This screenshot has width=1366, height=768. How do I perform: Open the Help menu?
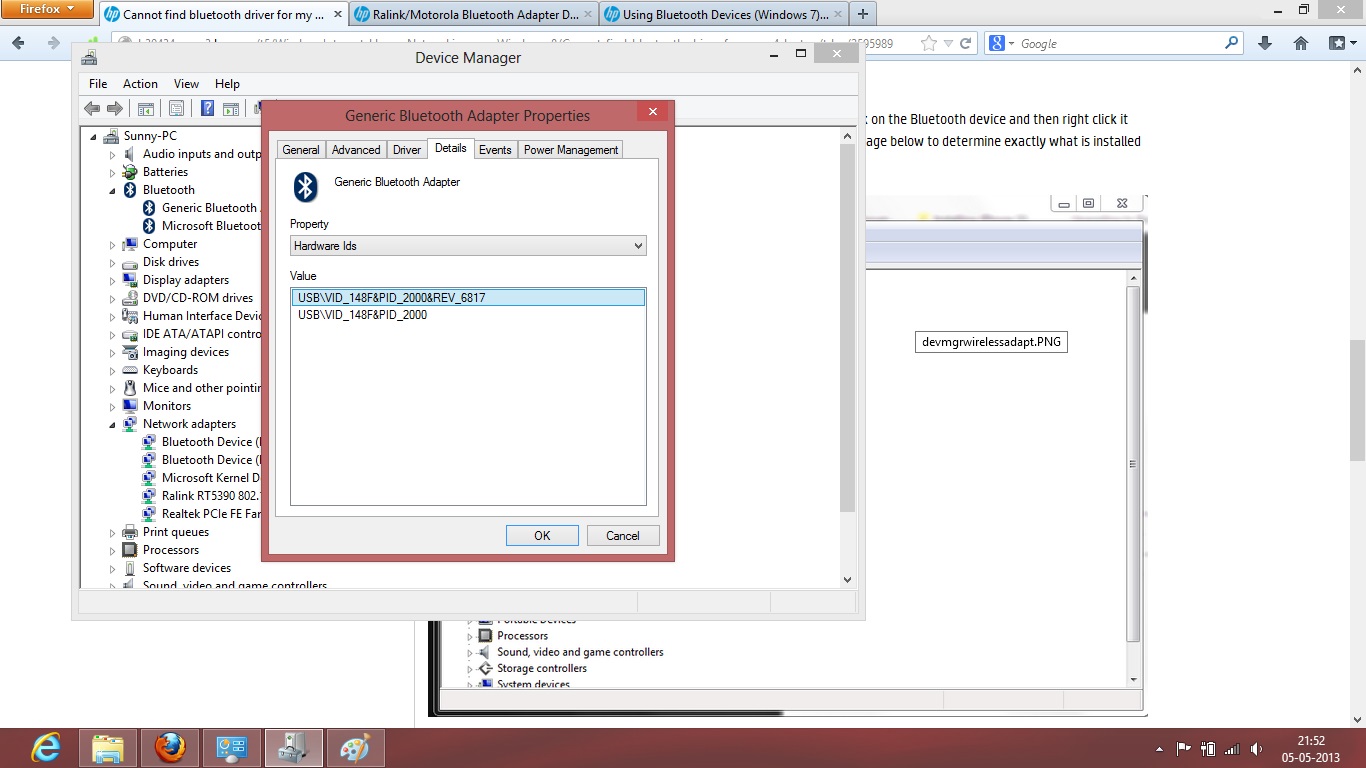227,84
